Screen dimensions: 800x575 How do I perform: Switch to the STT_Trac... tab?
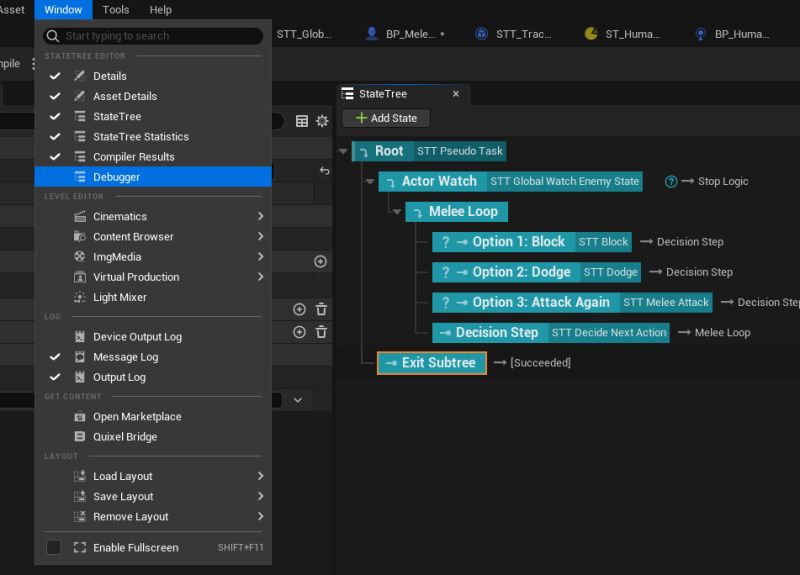515,34
